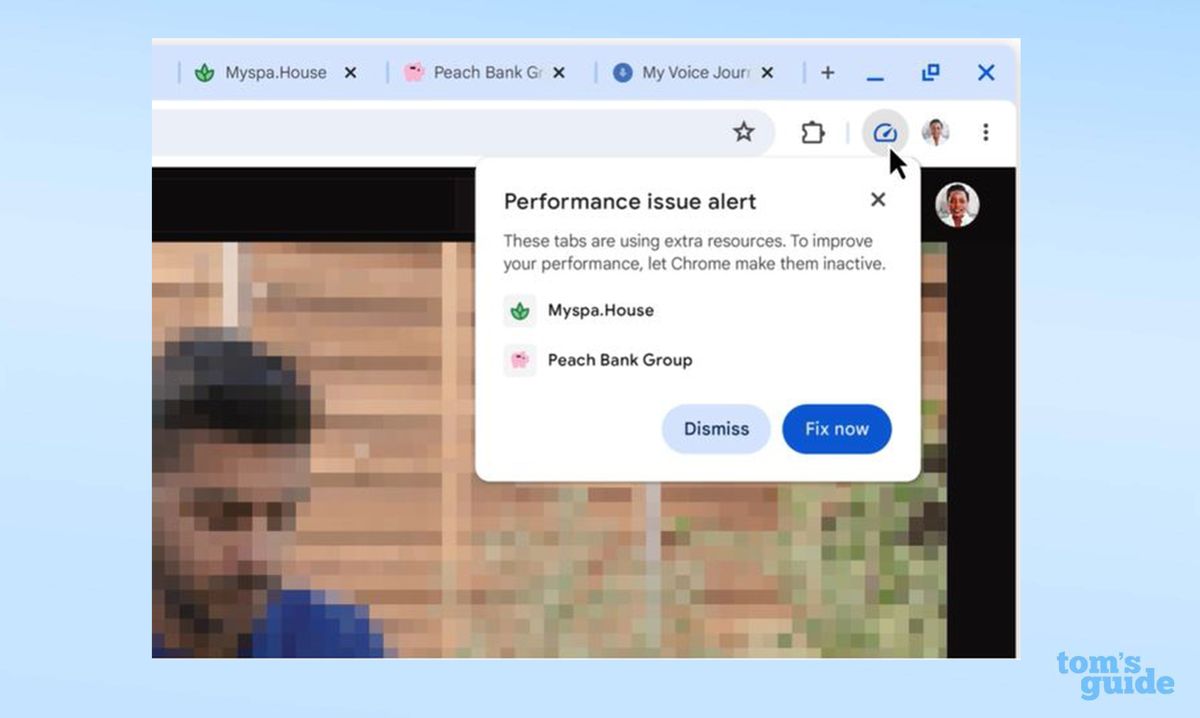Restore the browser window size
This screenshot has height=718, width=1200.
(930, 72)
